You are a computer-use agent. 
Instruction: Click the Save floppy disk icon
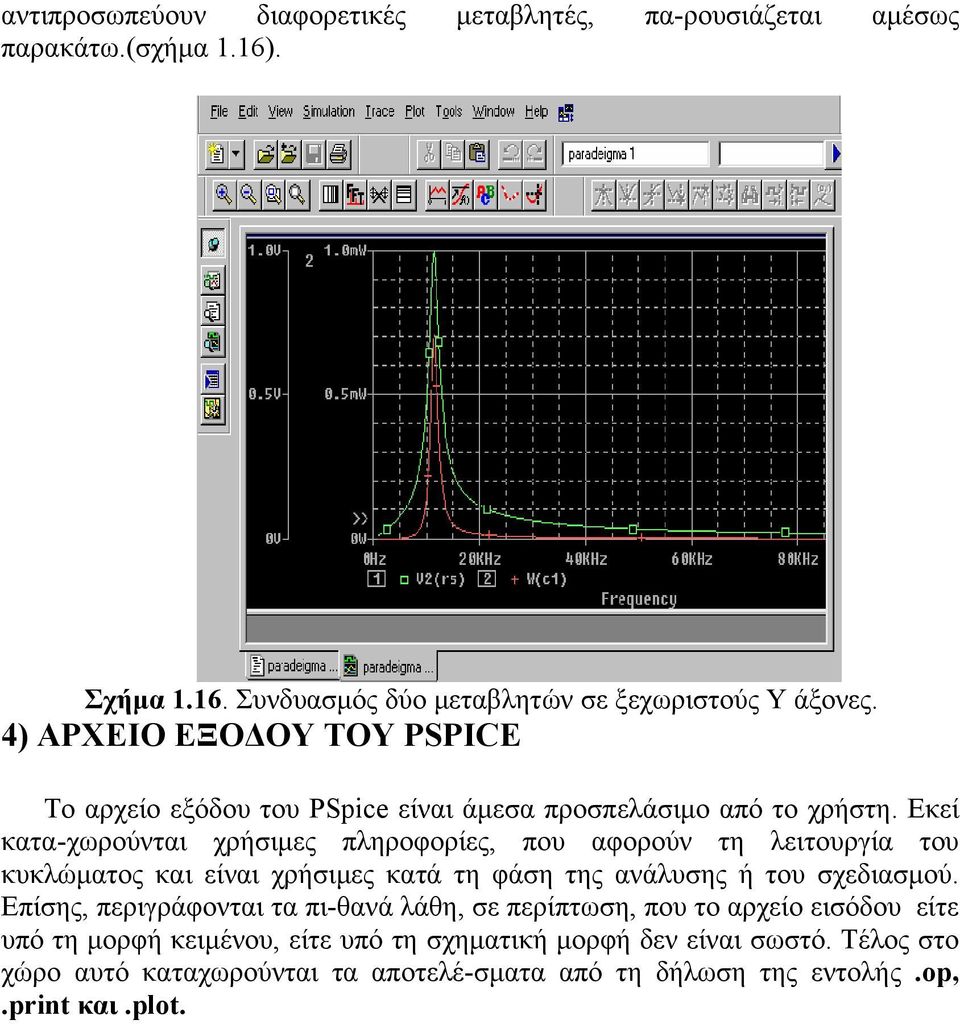tap(313, 154)
